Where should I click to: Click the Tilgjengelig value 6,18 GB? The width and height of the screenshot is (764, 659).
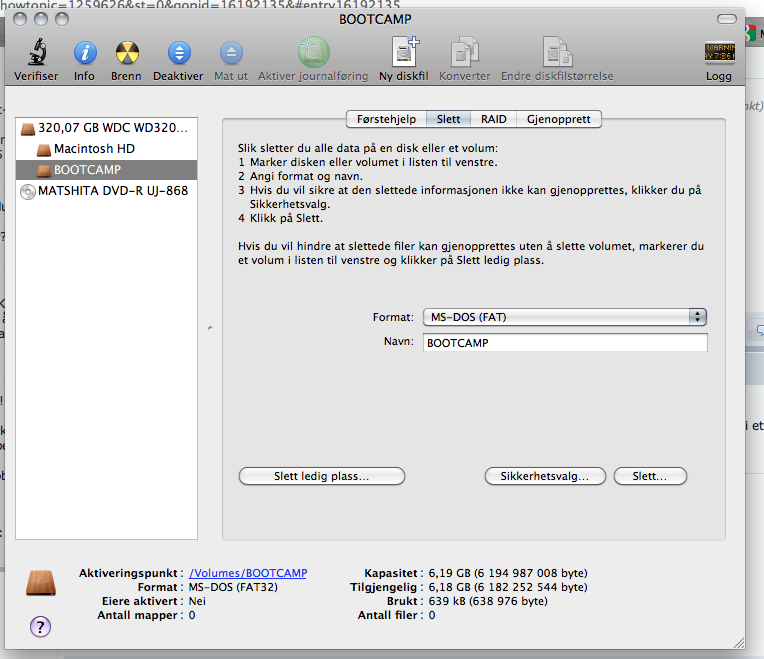pos(508,587)
